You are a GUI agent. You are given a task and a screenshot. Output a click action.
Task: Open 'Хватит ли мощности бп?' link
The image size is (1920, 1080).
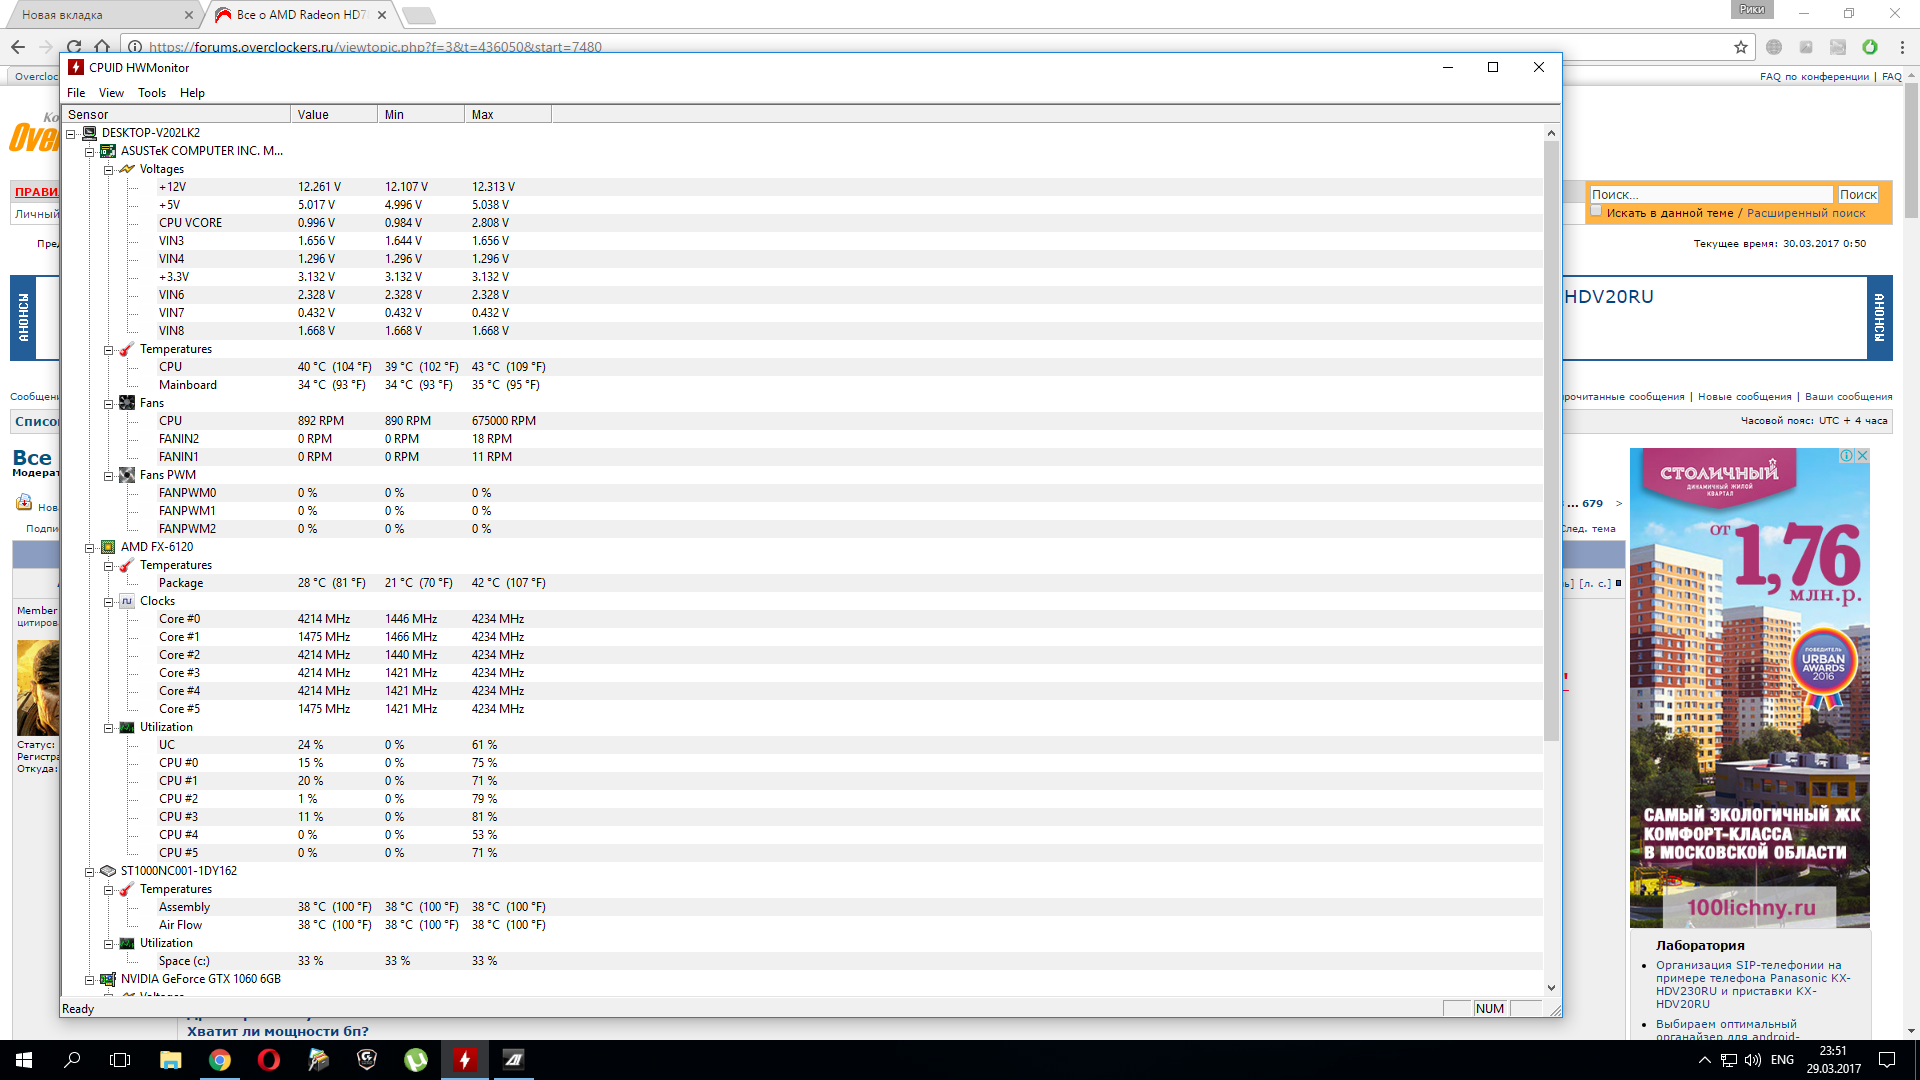tap(277, 1031)
